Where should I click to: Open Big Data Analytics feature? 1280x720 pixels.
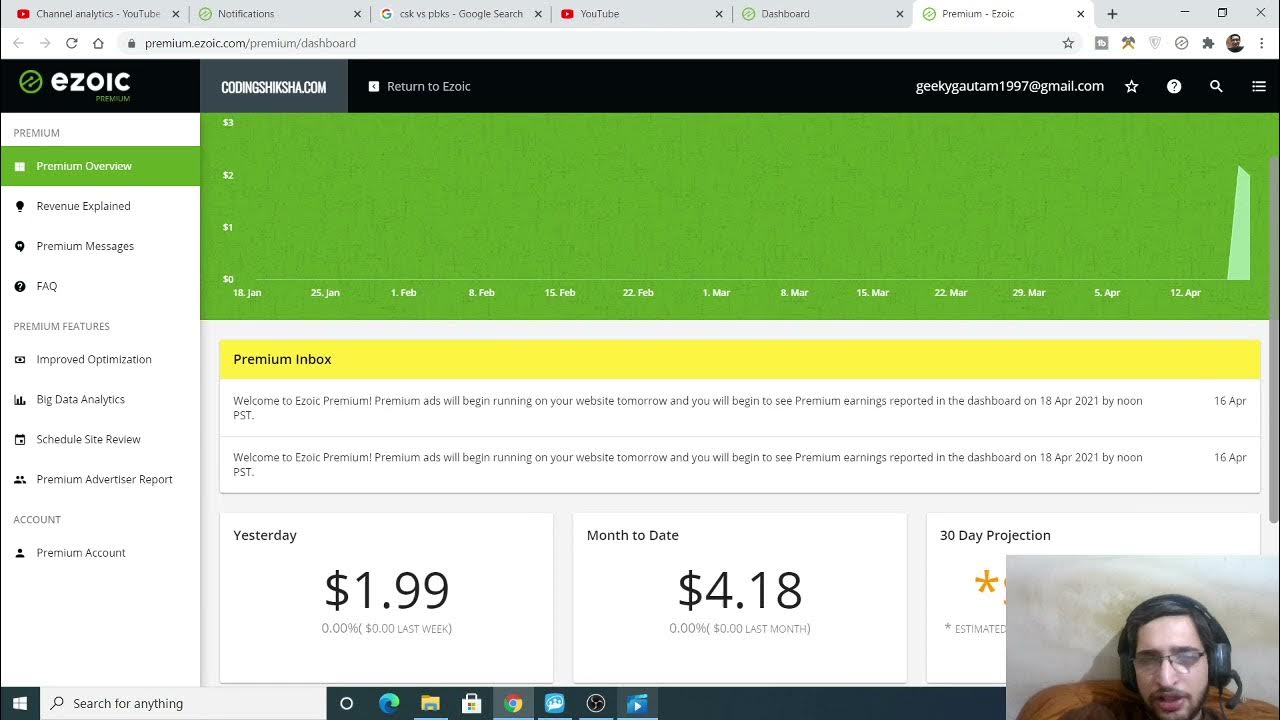click(80, 399)
